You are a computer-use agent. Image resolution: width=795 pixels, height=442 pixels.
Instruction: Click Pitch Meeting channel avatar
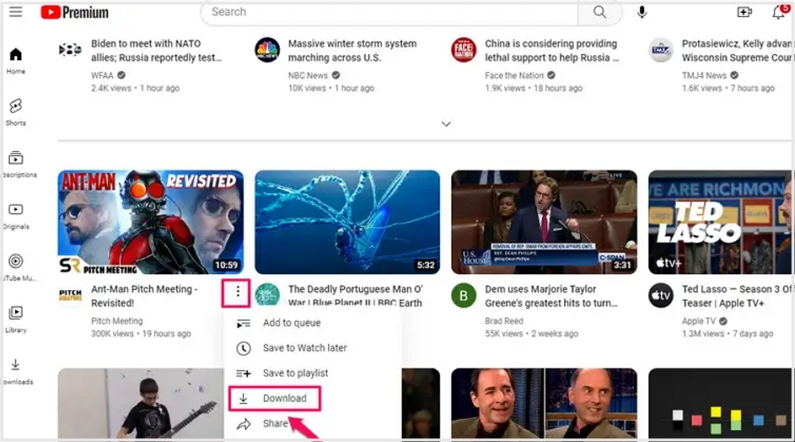click(x=70, y=295)
